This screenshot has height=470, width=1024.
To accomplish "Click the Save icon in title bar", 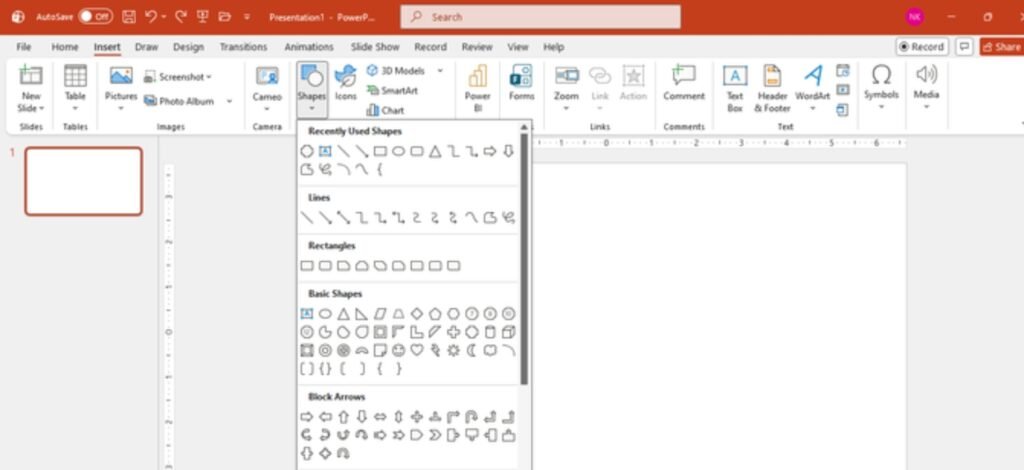I will point(129,17).
